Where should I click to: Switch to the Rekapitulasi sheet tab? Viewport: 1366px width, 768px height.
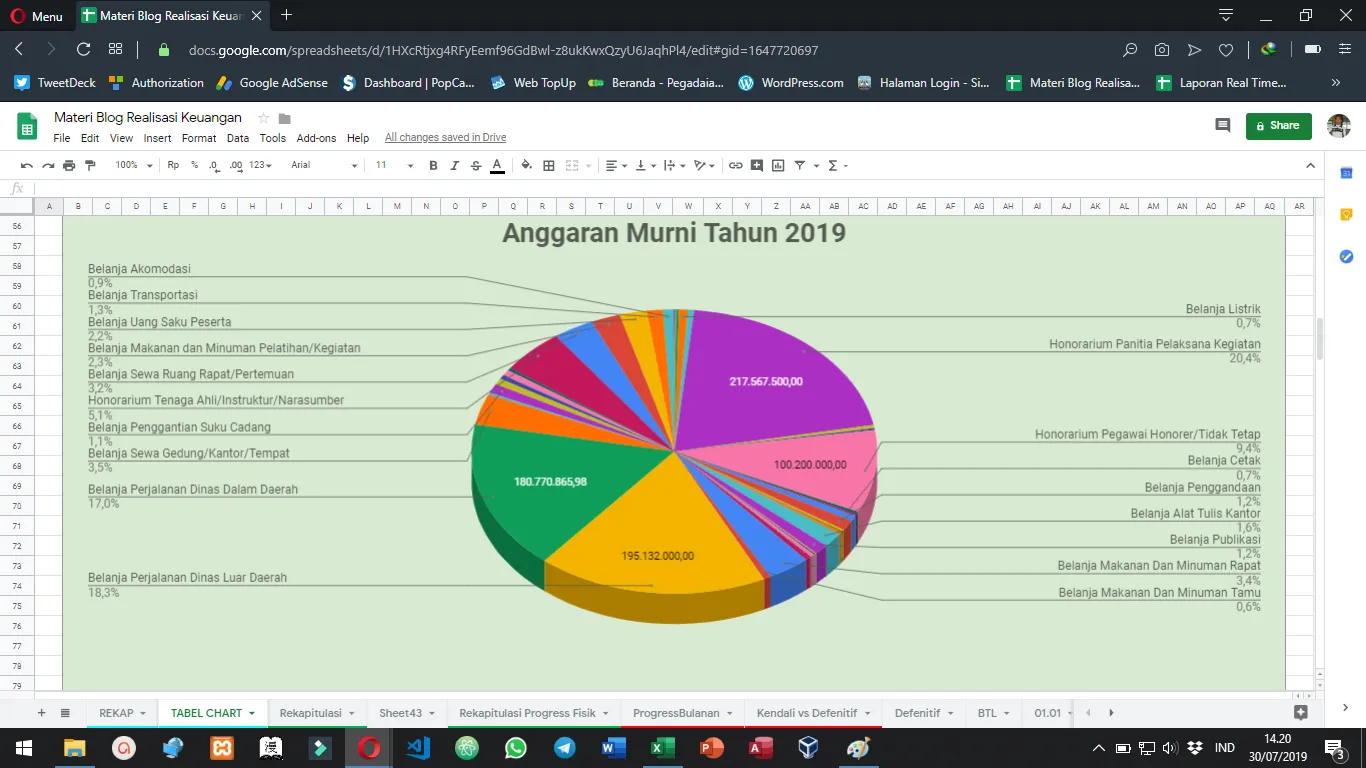312,713
